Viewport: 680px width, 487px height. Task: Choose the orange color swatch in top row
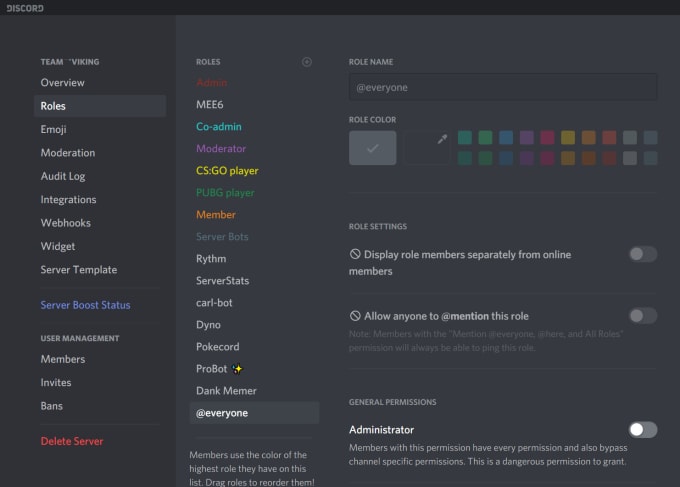(588, 138)
